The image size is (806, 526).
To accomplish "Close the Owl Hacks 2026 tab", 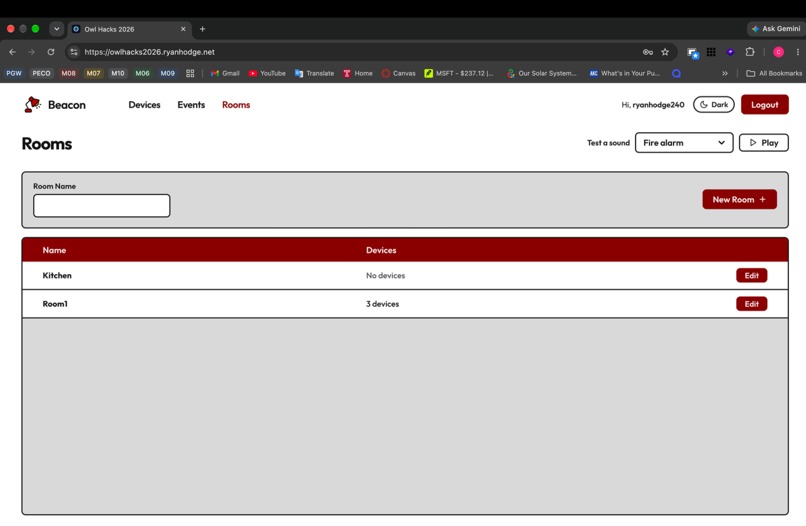I will point(183,29).
